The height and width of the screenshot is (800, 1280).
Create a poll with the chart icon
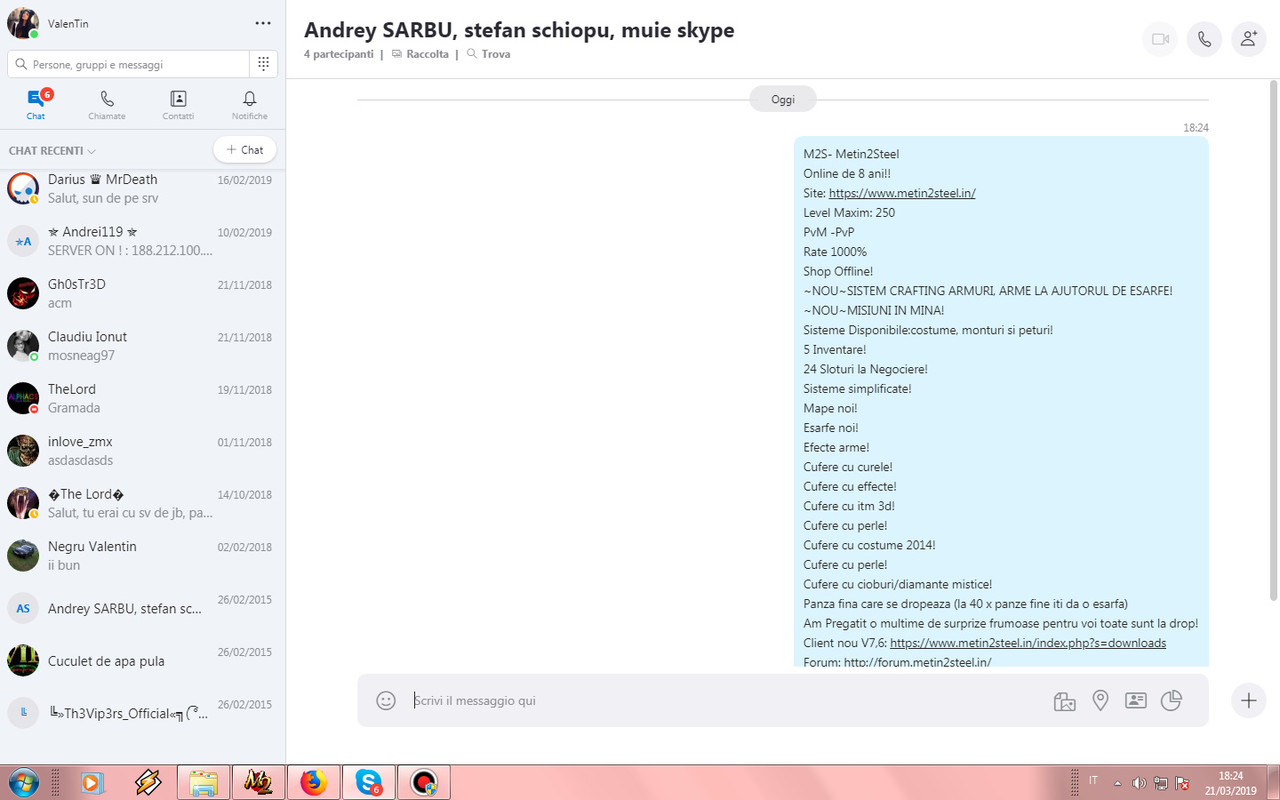point(1171,701)
